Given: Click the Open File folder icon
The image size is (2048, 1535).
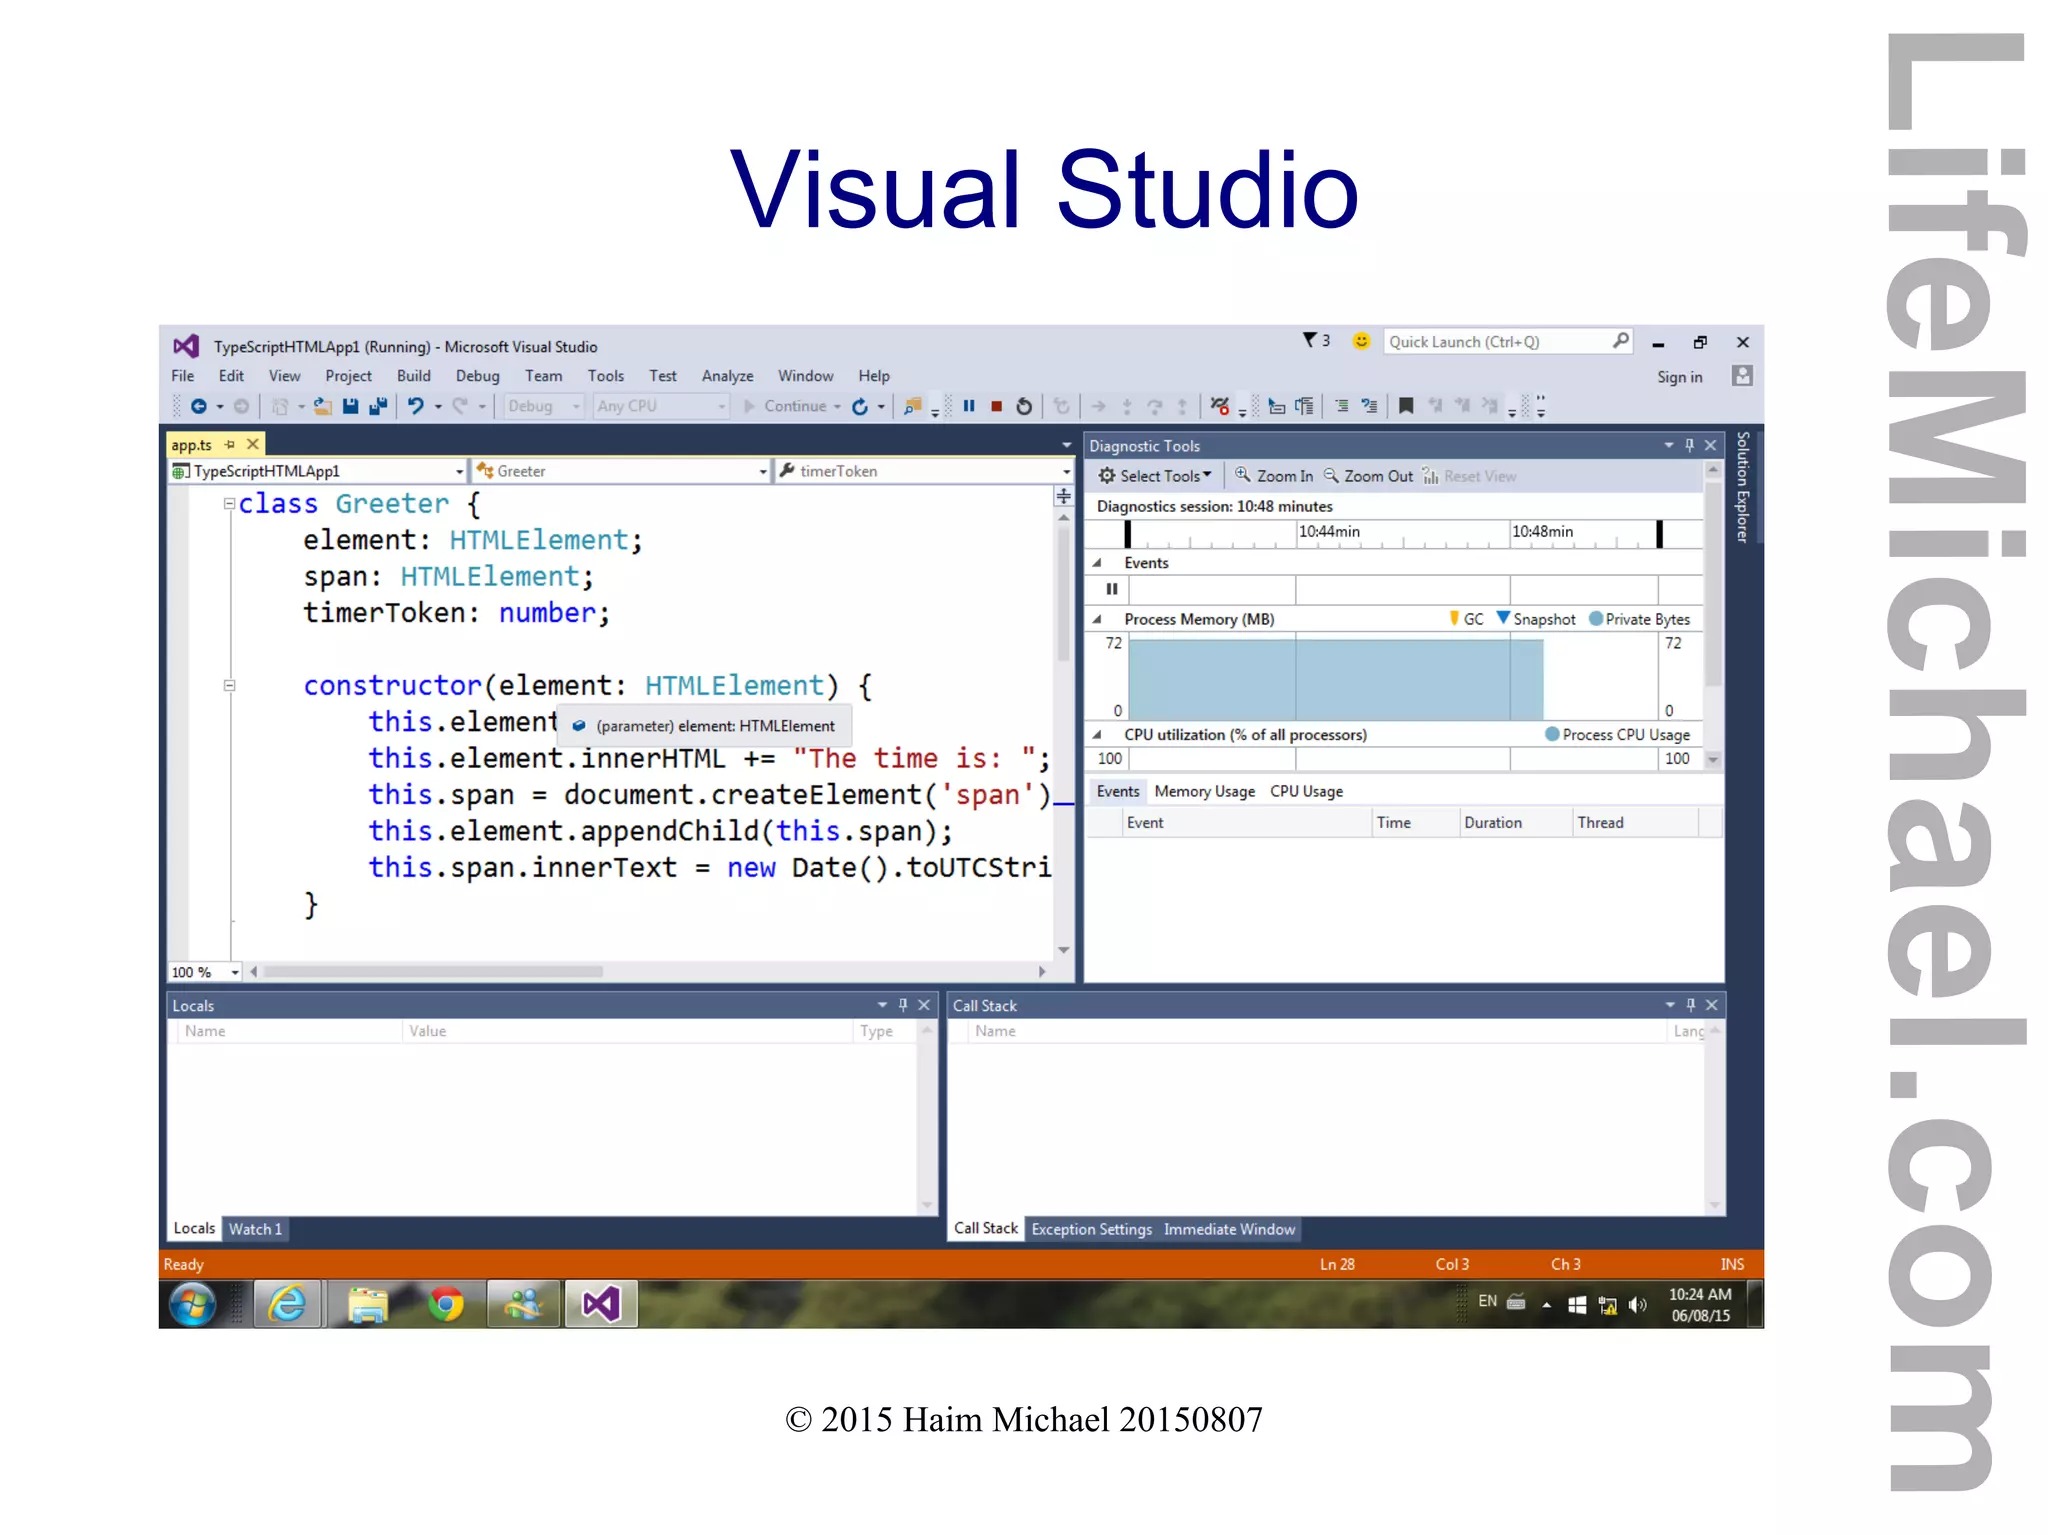Looking at the screenshot, I should pos(322,406).
